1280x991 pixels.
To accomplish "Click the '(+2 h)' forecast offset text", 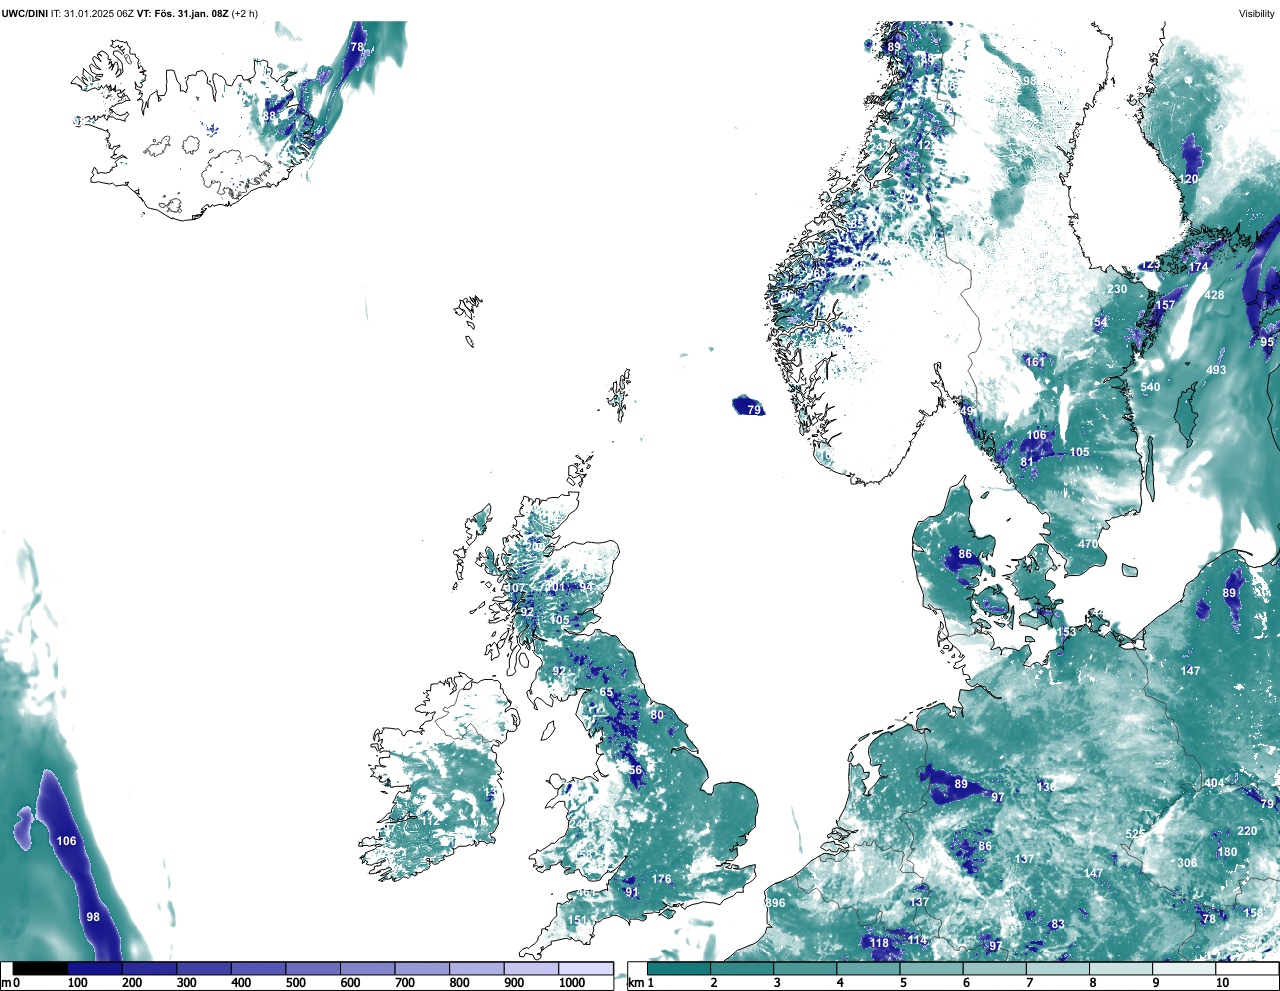I will tap(245, 13).
